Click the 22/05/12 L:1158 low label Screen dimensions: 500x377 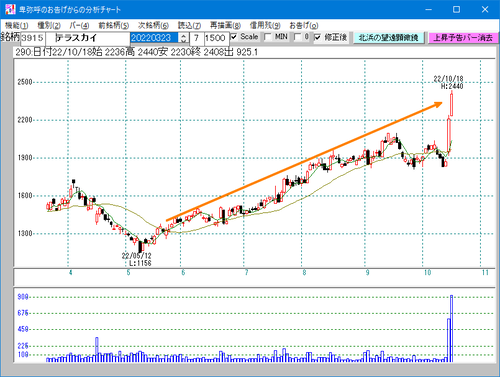137,259
